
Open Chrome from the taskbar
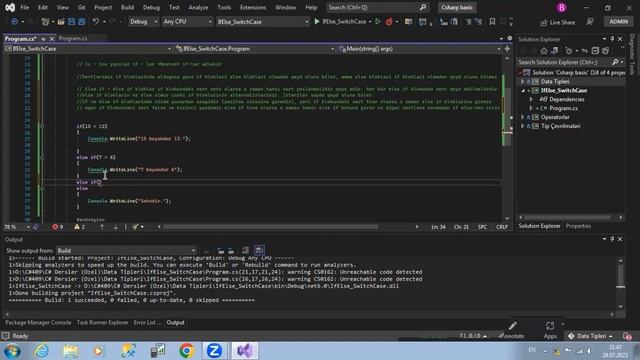pyautogui.click(x=187, y=351)
